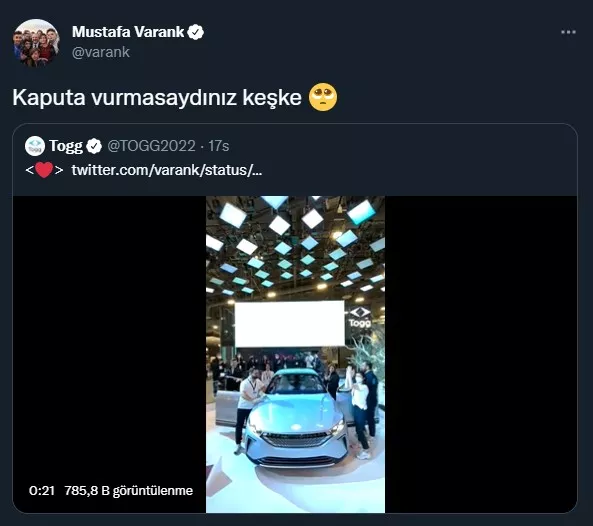Click the white screen in the video
This screenshot has width=593, height=526.
point(290,324)
